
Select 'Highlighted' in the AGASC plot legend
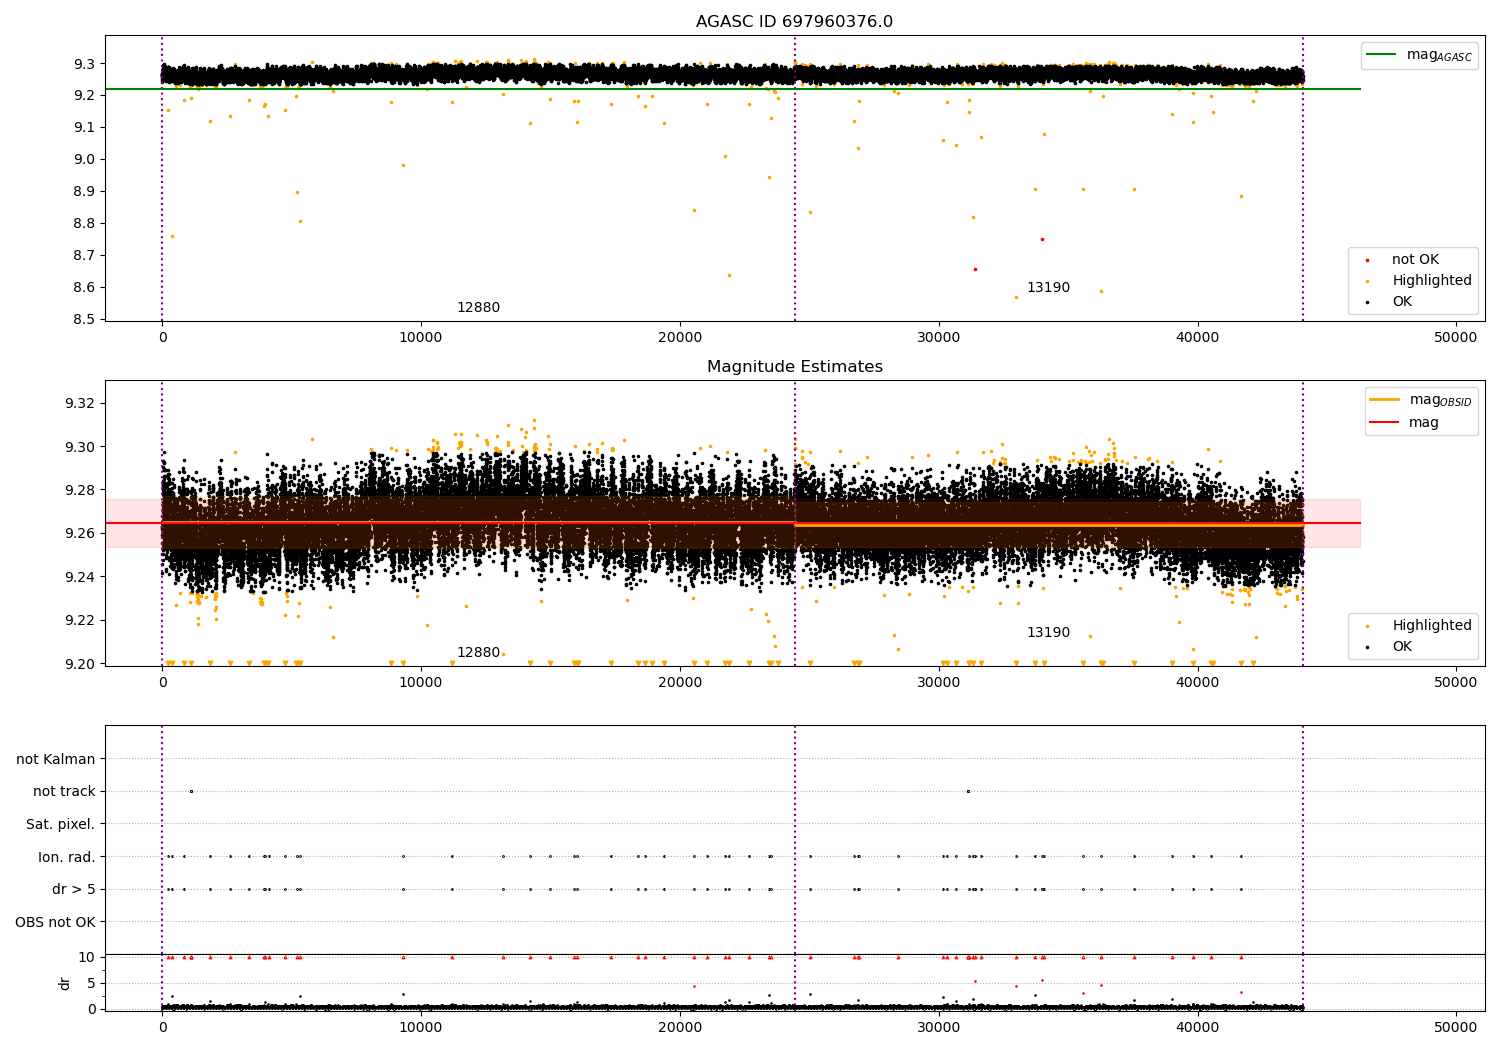click(1432, 281)
